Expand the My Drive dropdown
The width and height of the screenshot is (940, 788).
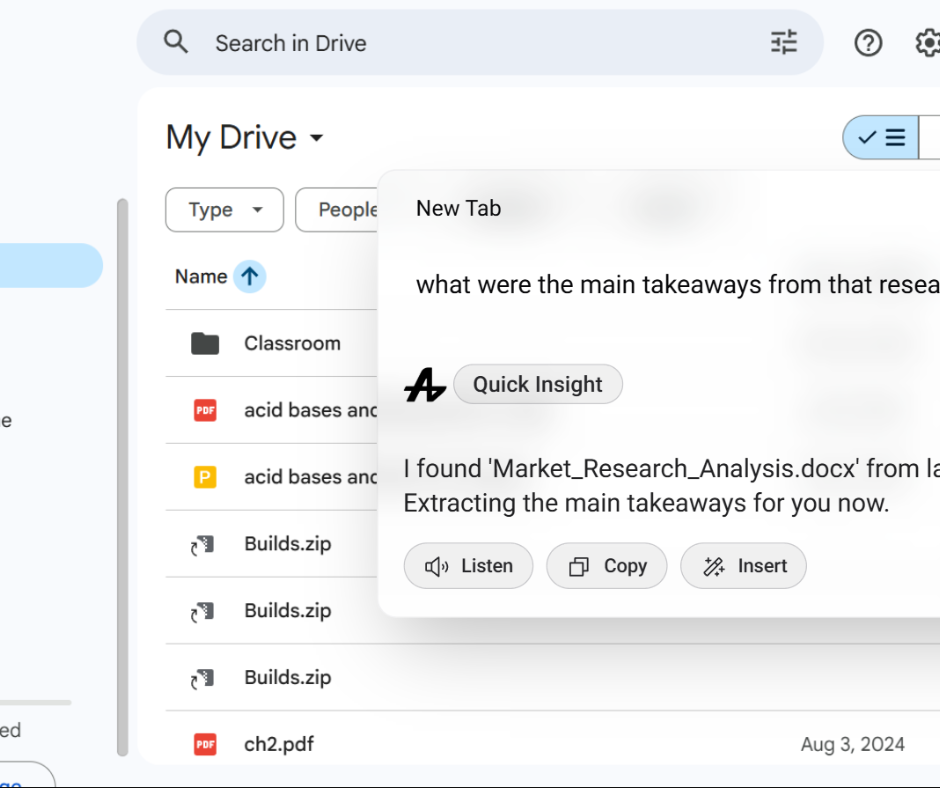coord(316,138)
